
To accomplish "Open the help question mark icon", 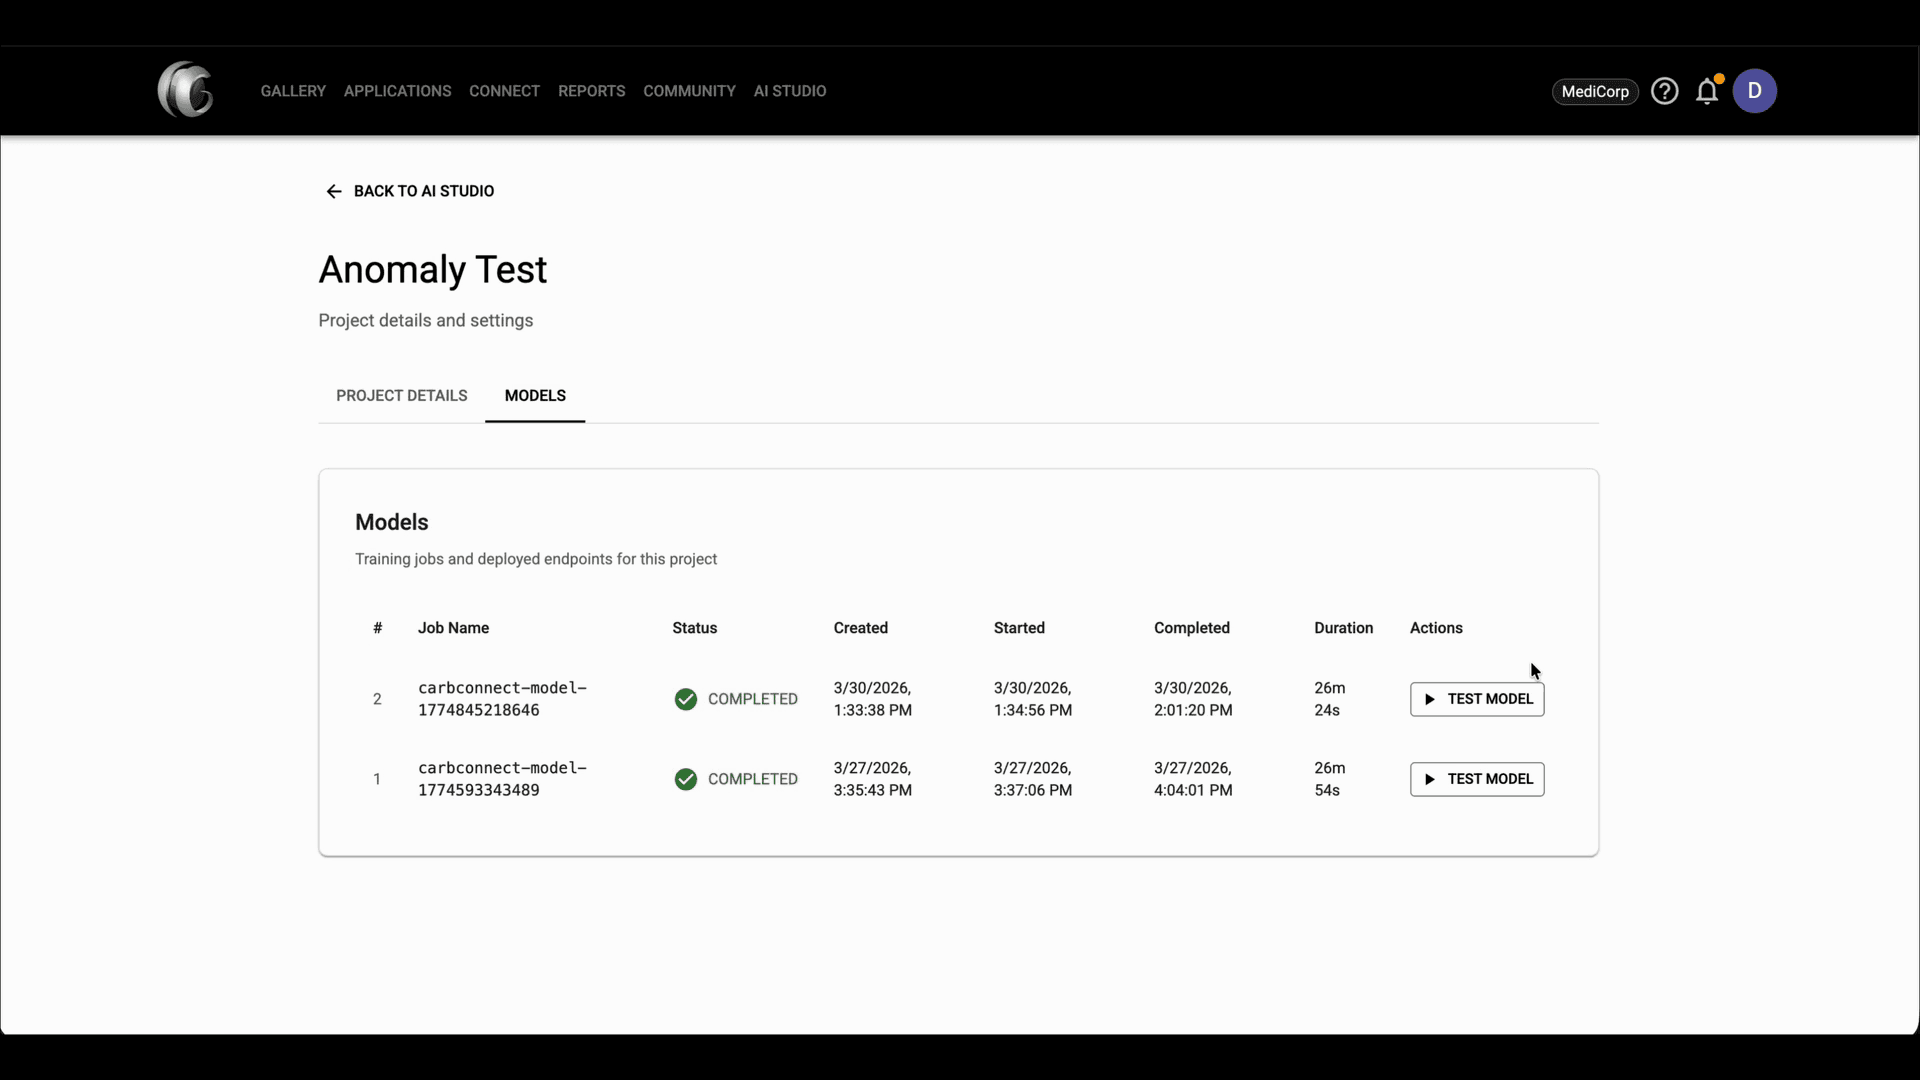I will [x=1665, y=91].
